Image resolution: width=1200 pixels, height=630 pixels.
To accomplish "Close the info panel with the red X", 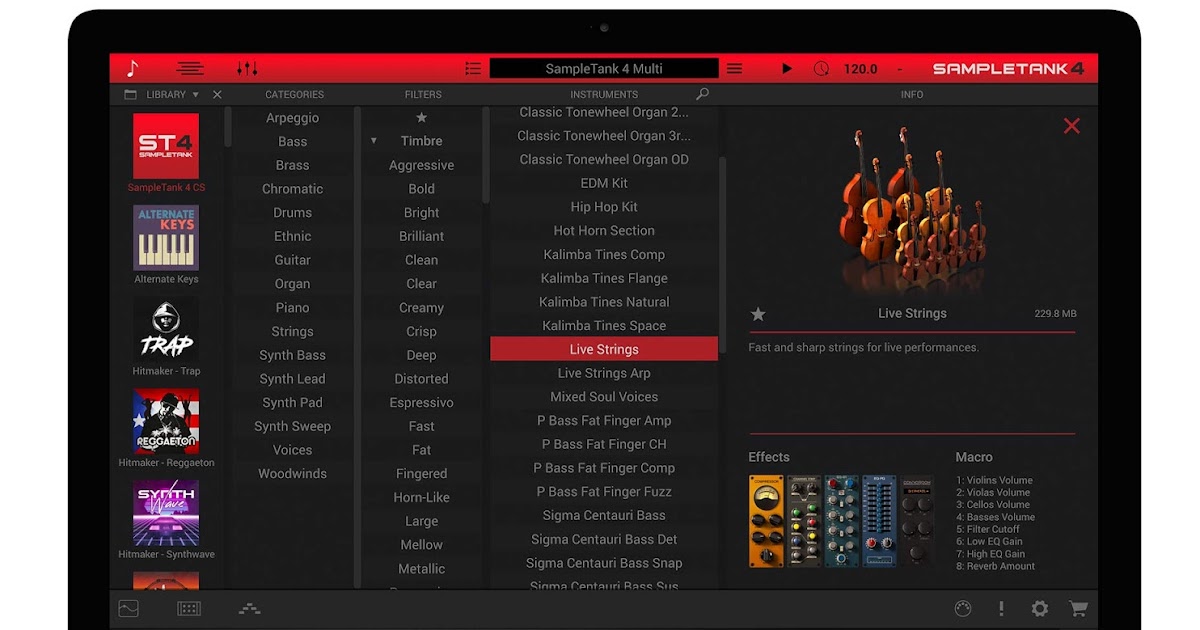I will click(1071, 126).
